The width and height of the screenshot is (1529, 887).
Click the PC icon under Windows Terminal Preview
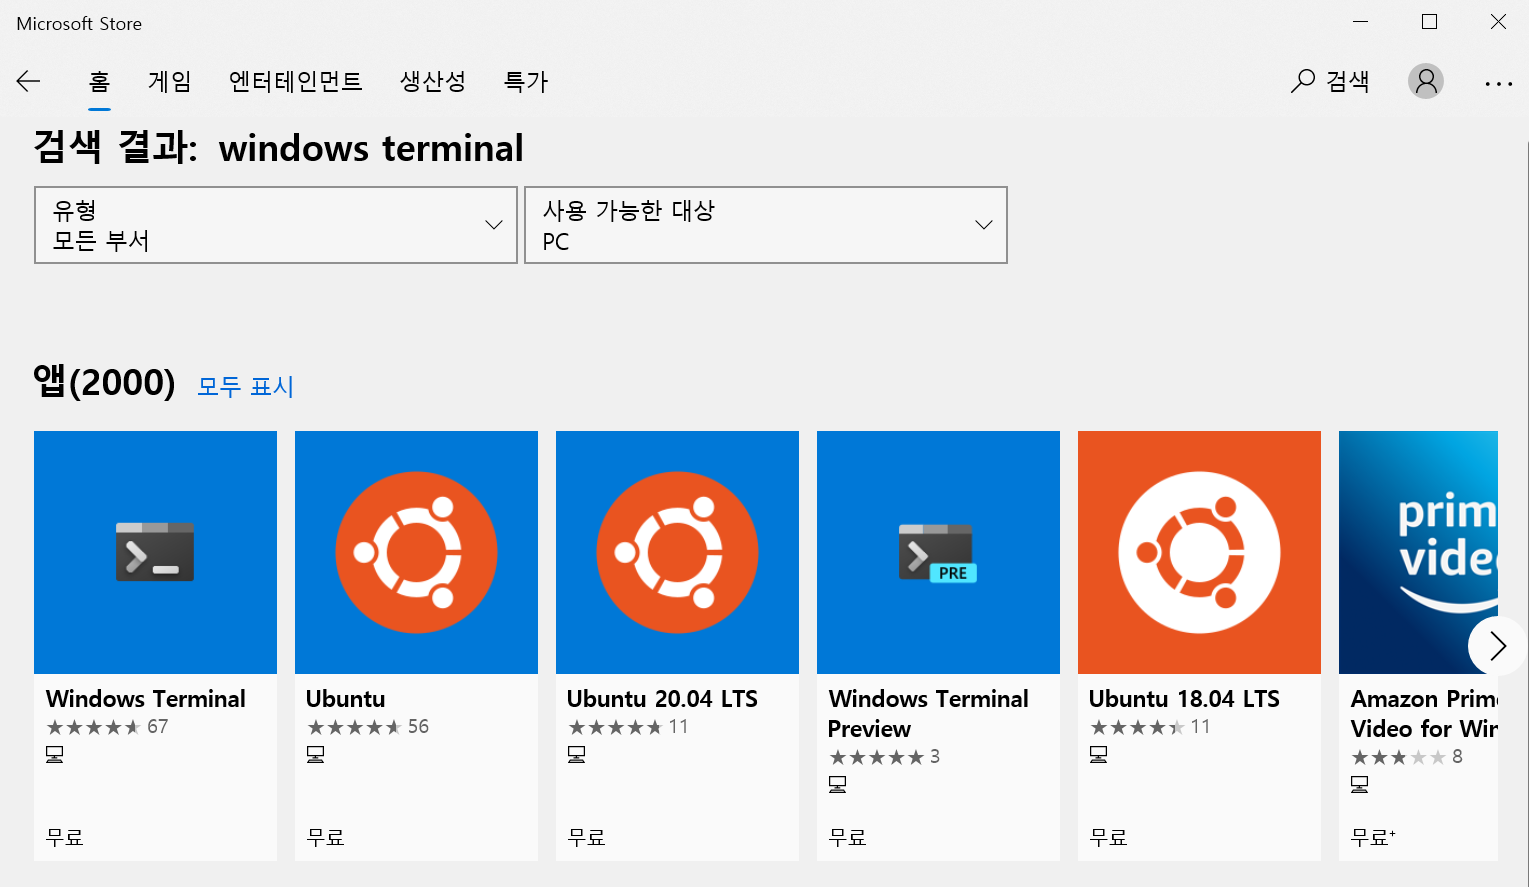tap(838, 785)
